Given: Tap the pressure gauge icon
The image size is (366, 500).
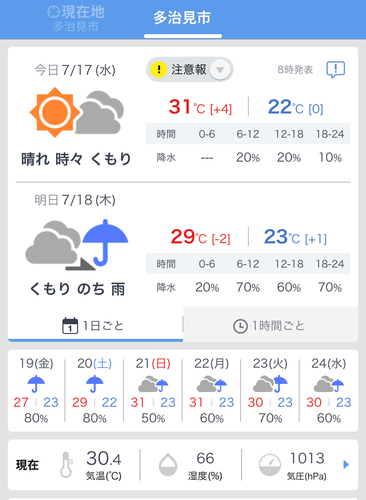Looking at the screenshot, I should (x=269, y=464).
